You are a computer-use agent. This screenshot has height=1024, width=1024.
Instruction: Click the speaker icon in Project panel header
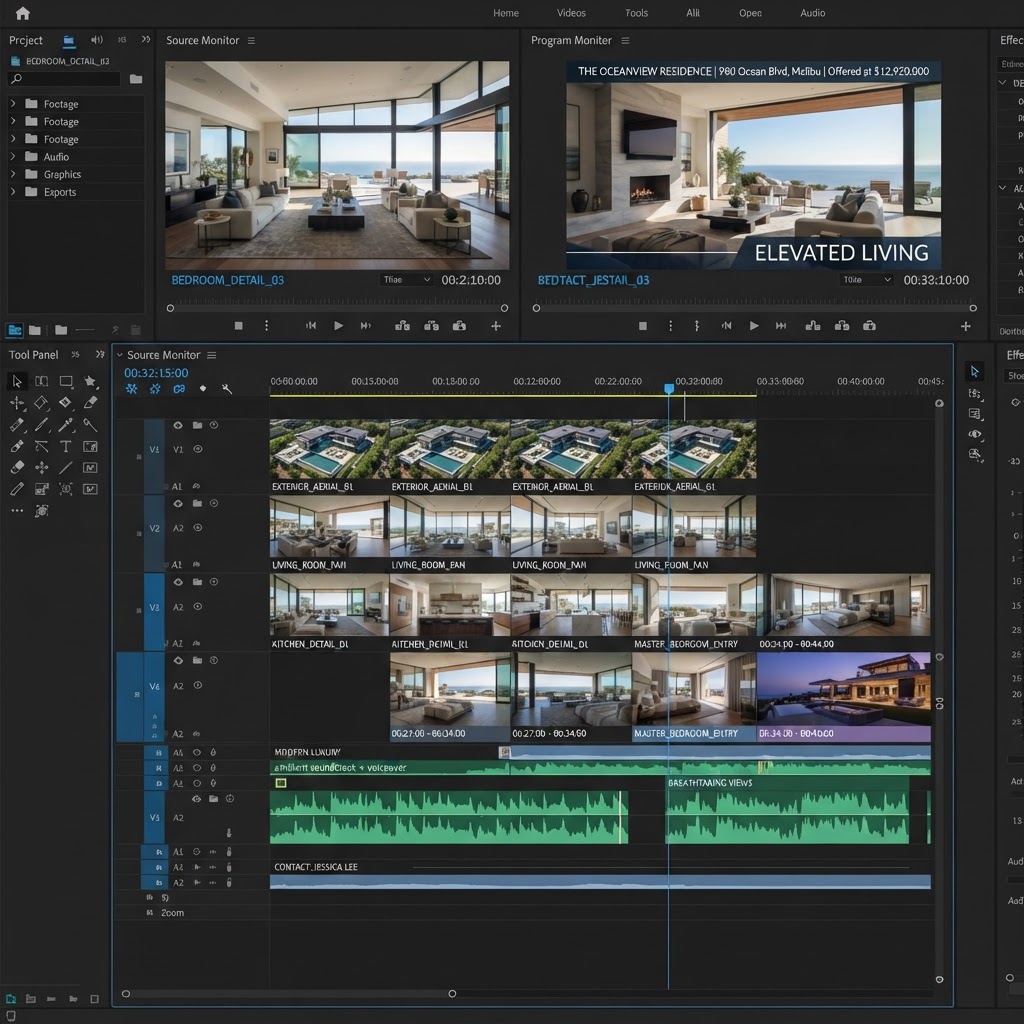(97, 40)
